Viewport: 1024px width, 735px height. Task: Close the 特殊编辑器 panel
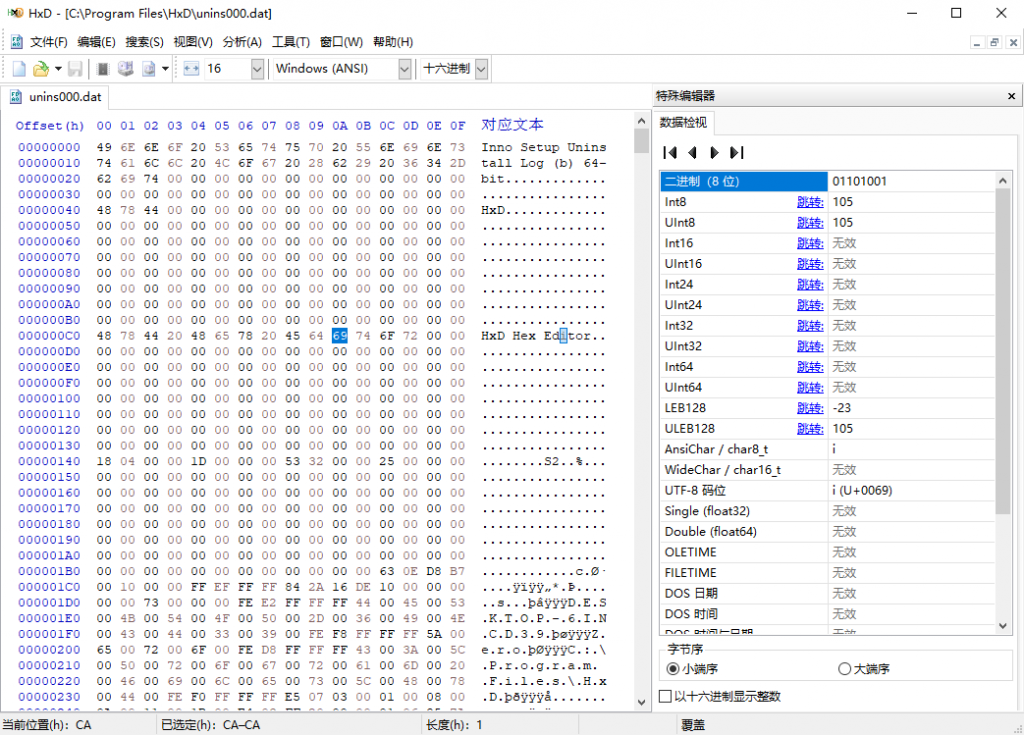coord(1011,96)
